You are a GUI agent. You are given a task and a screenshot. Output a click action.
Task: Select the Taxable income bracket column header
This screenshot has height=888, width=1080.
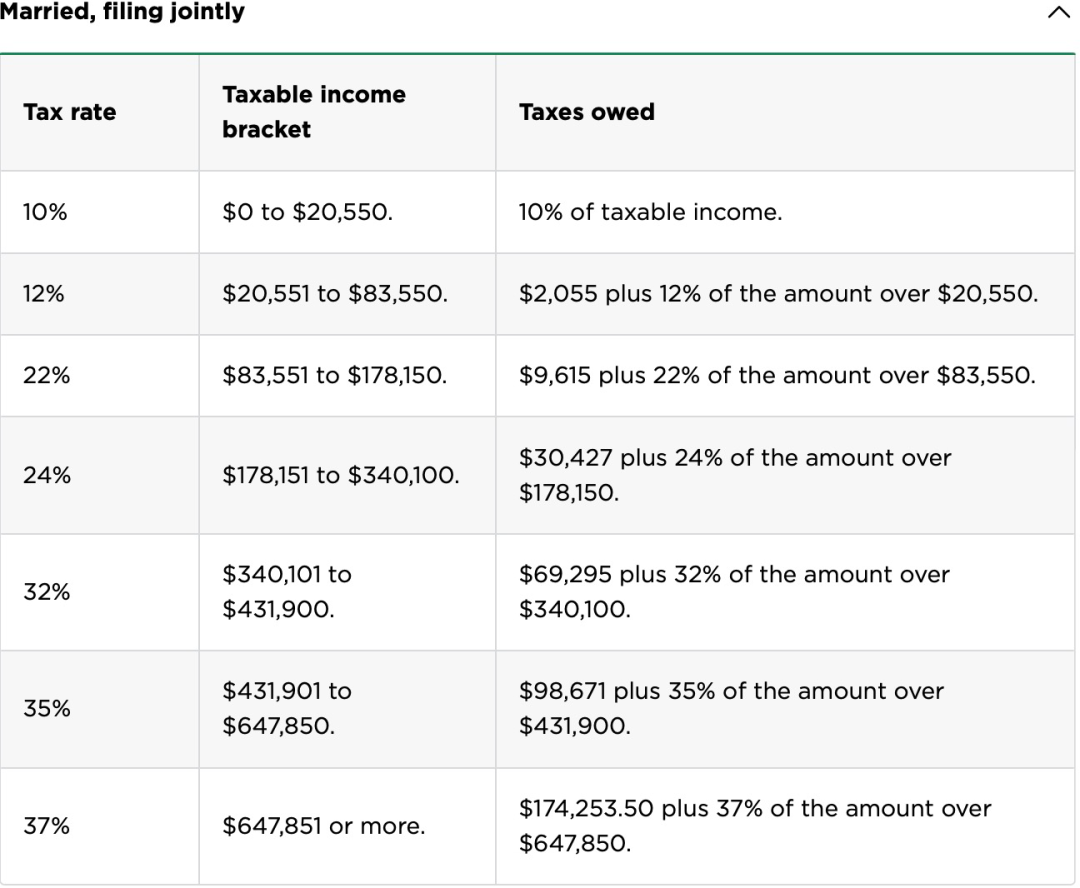(x=314, y=112)
